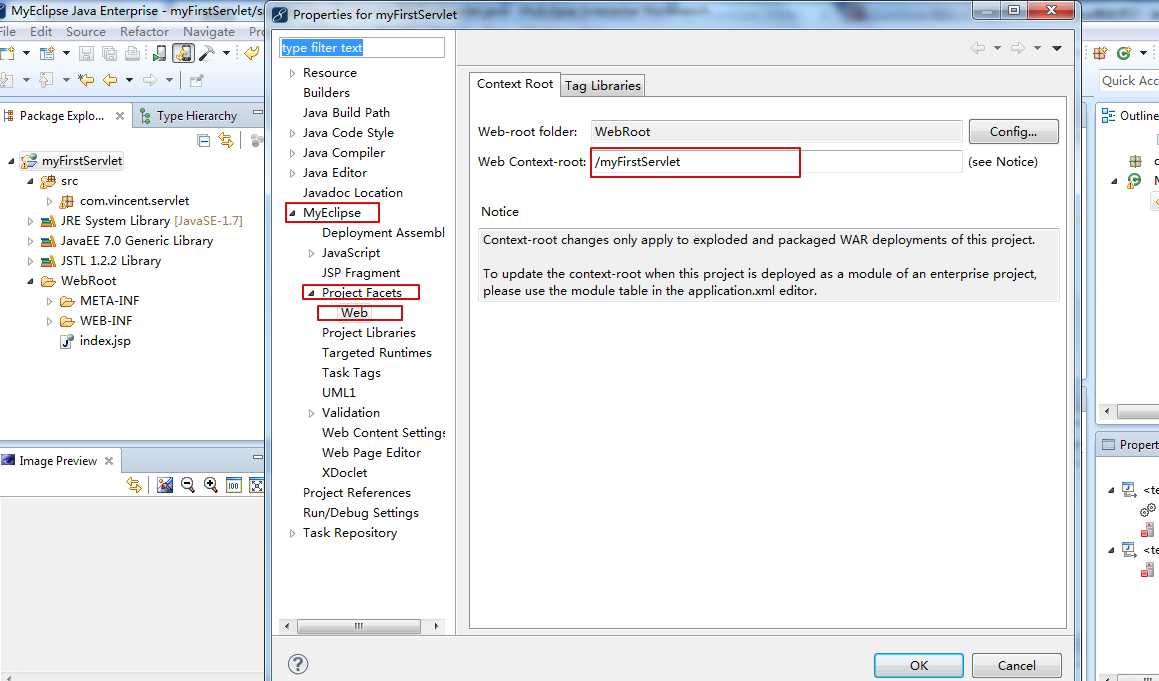Expand JRE System Library node
Screen dimensions: 1159x681
point(30,221)
